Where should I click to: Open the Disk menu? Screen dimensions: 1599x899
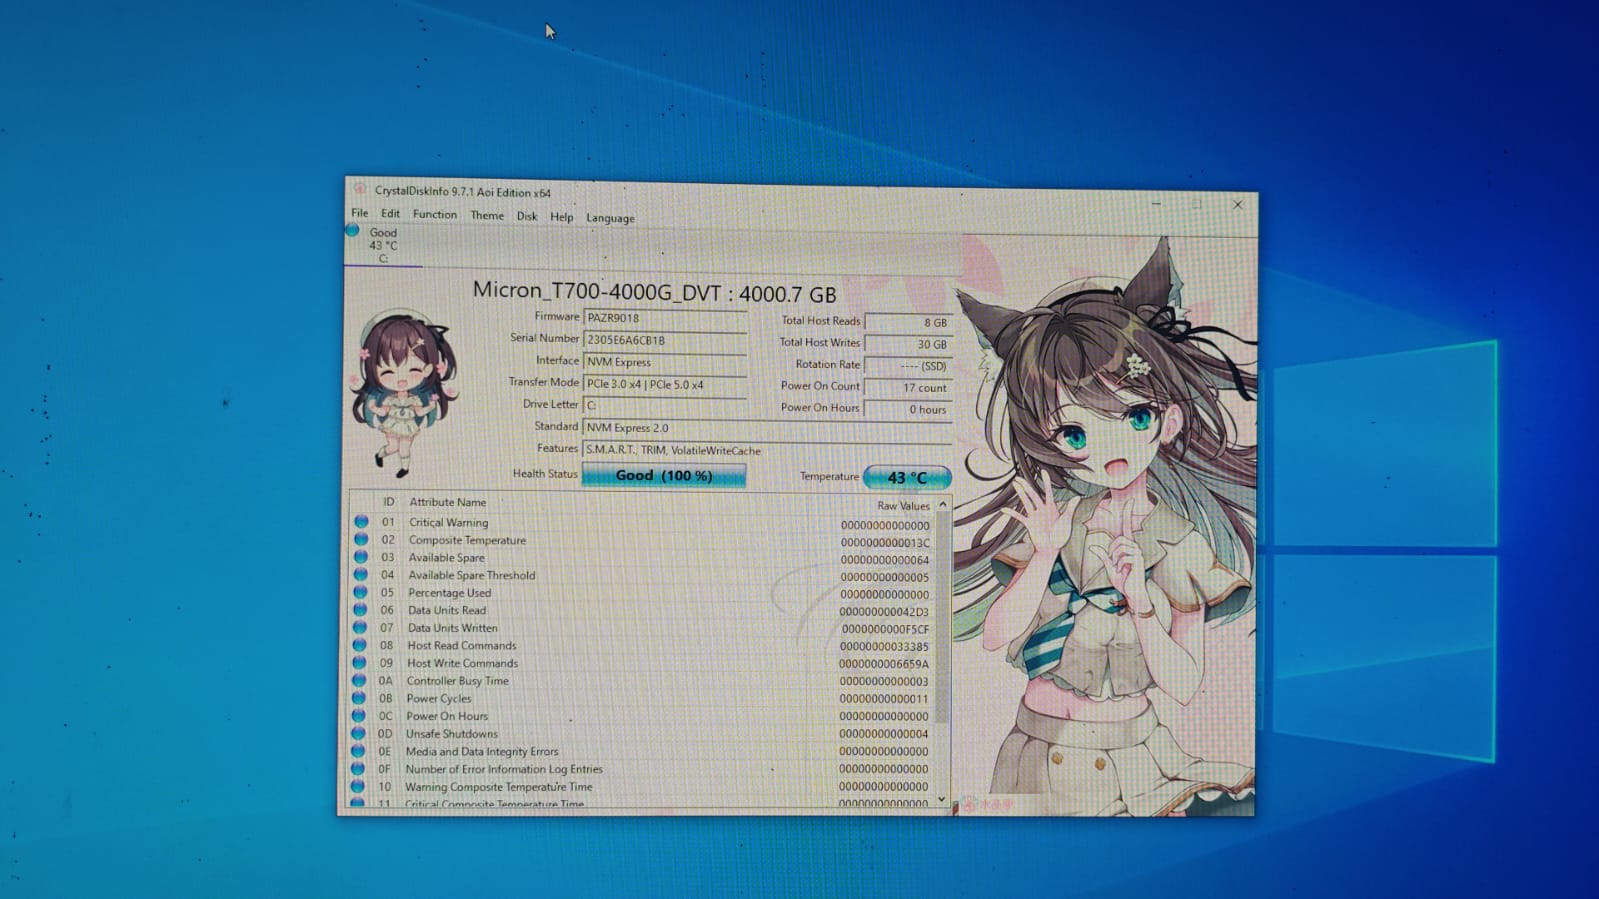click(x=527, y=216)
